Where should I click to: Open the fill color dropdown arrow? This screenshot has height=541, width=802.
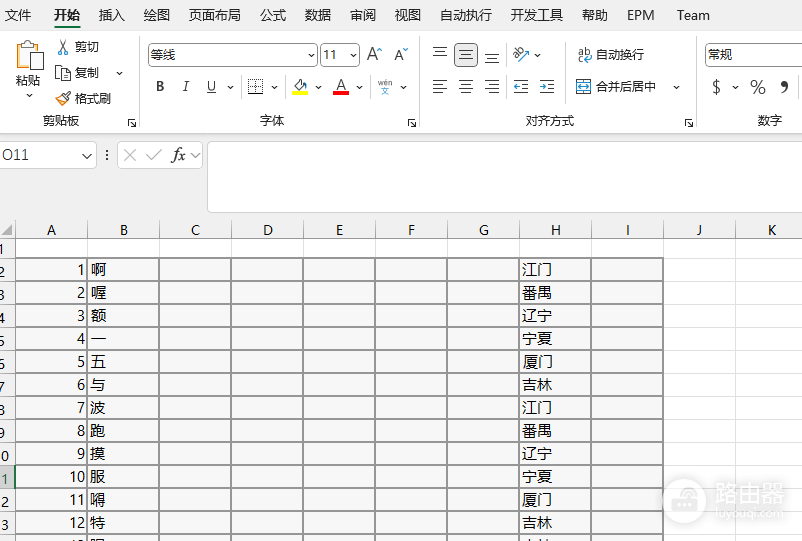click(318, 87)
